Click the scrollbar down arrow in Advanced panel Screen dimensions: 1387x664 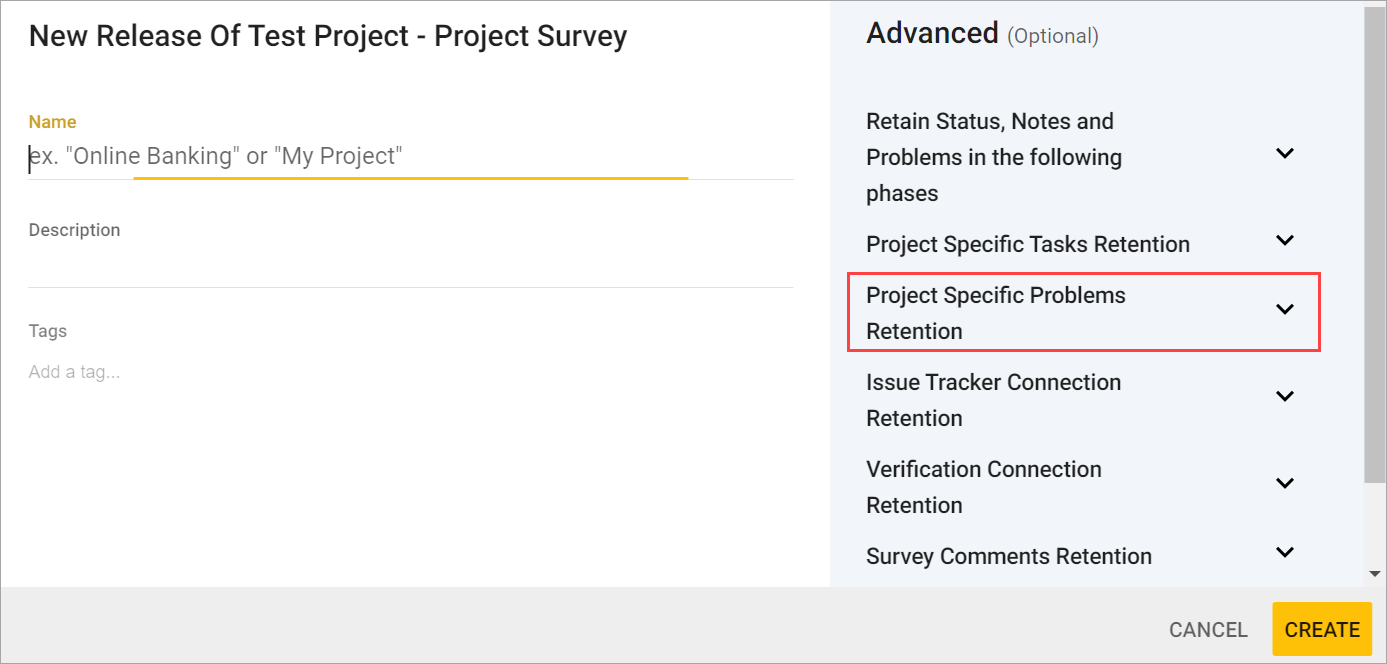[x=1375, y=575]
